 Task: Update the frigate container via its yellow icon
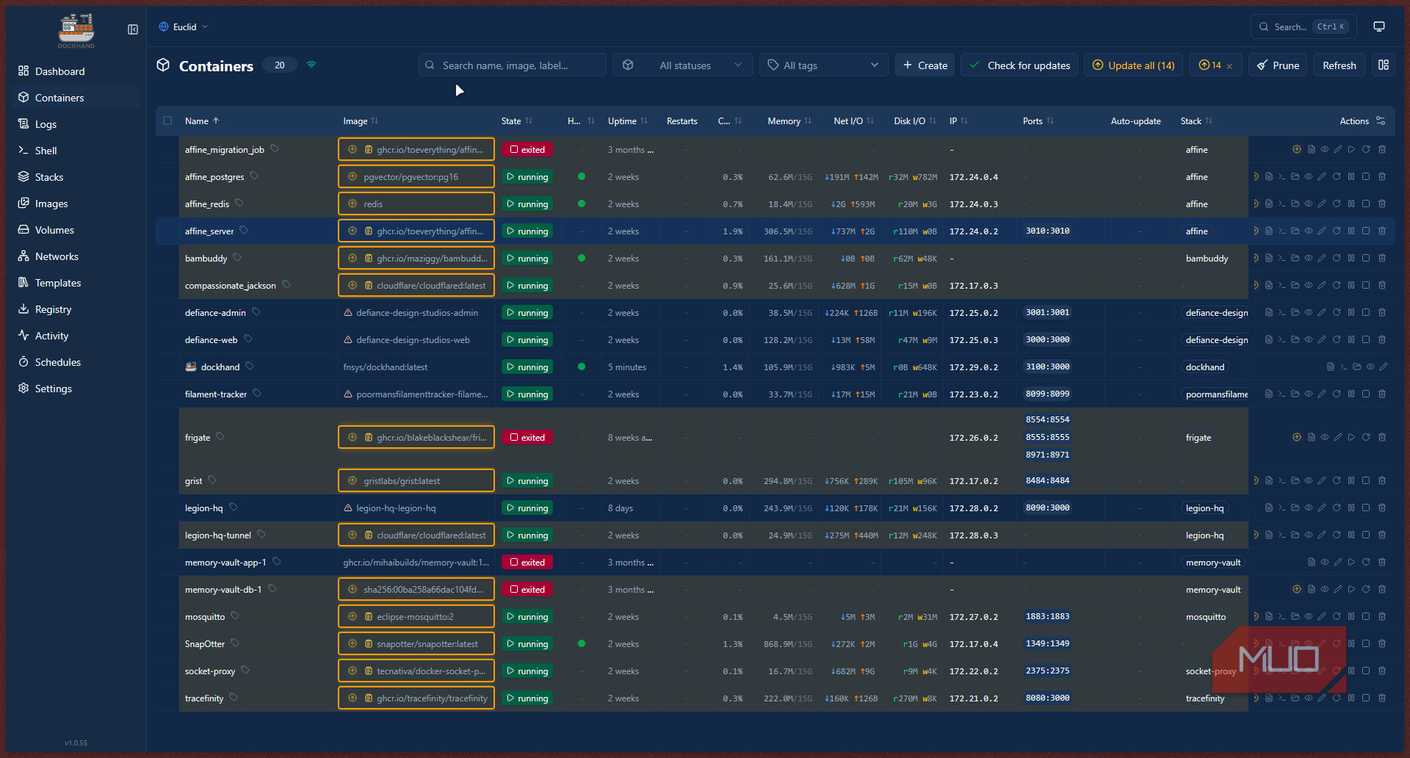click(1297, 437)
